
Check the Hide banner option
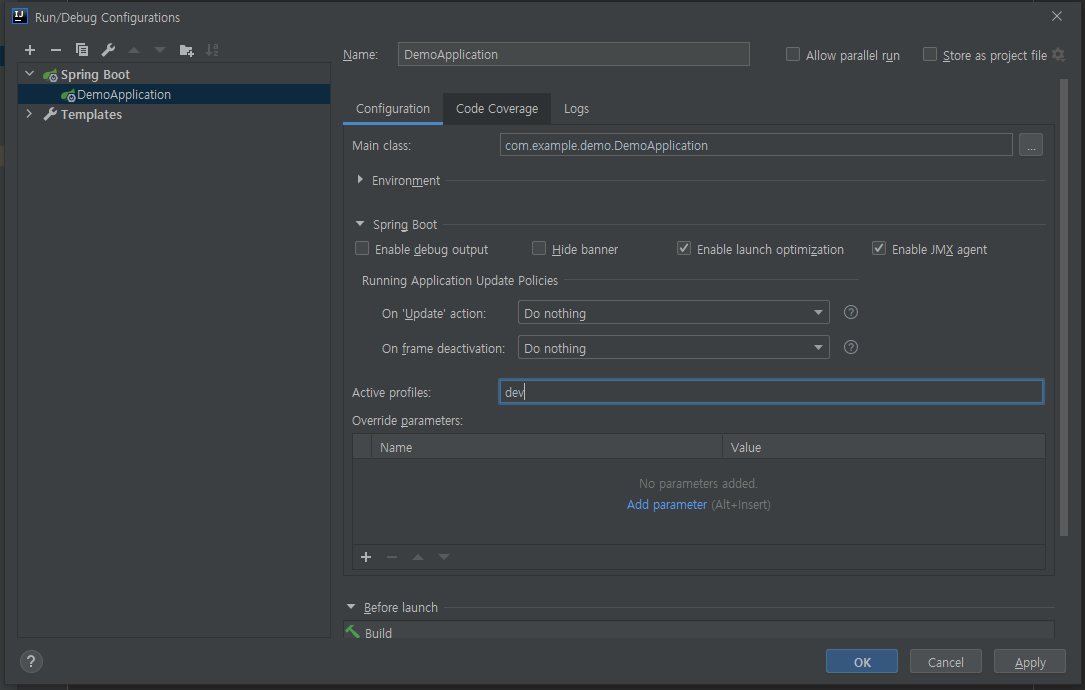pos(539,248)
